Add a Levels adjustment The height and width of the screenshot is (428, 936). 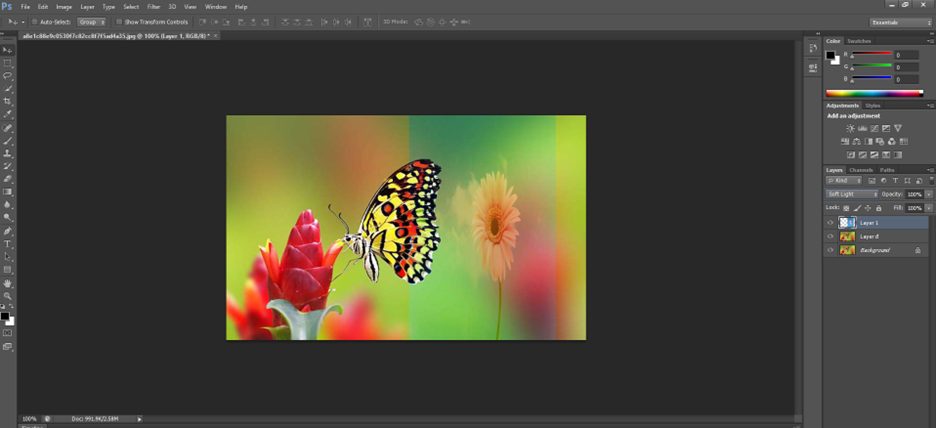pyautogui.click(x=863, y=128)
